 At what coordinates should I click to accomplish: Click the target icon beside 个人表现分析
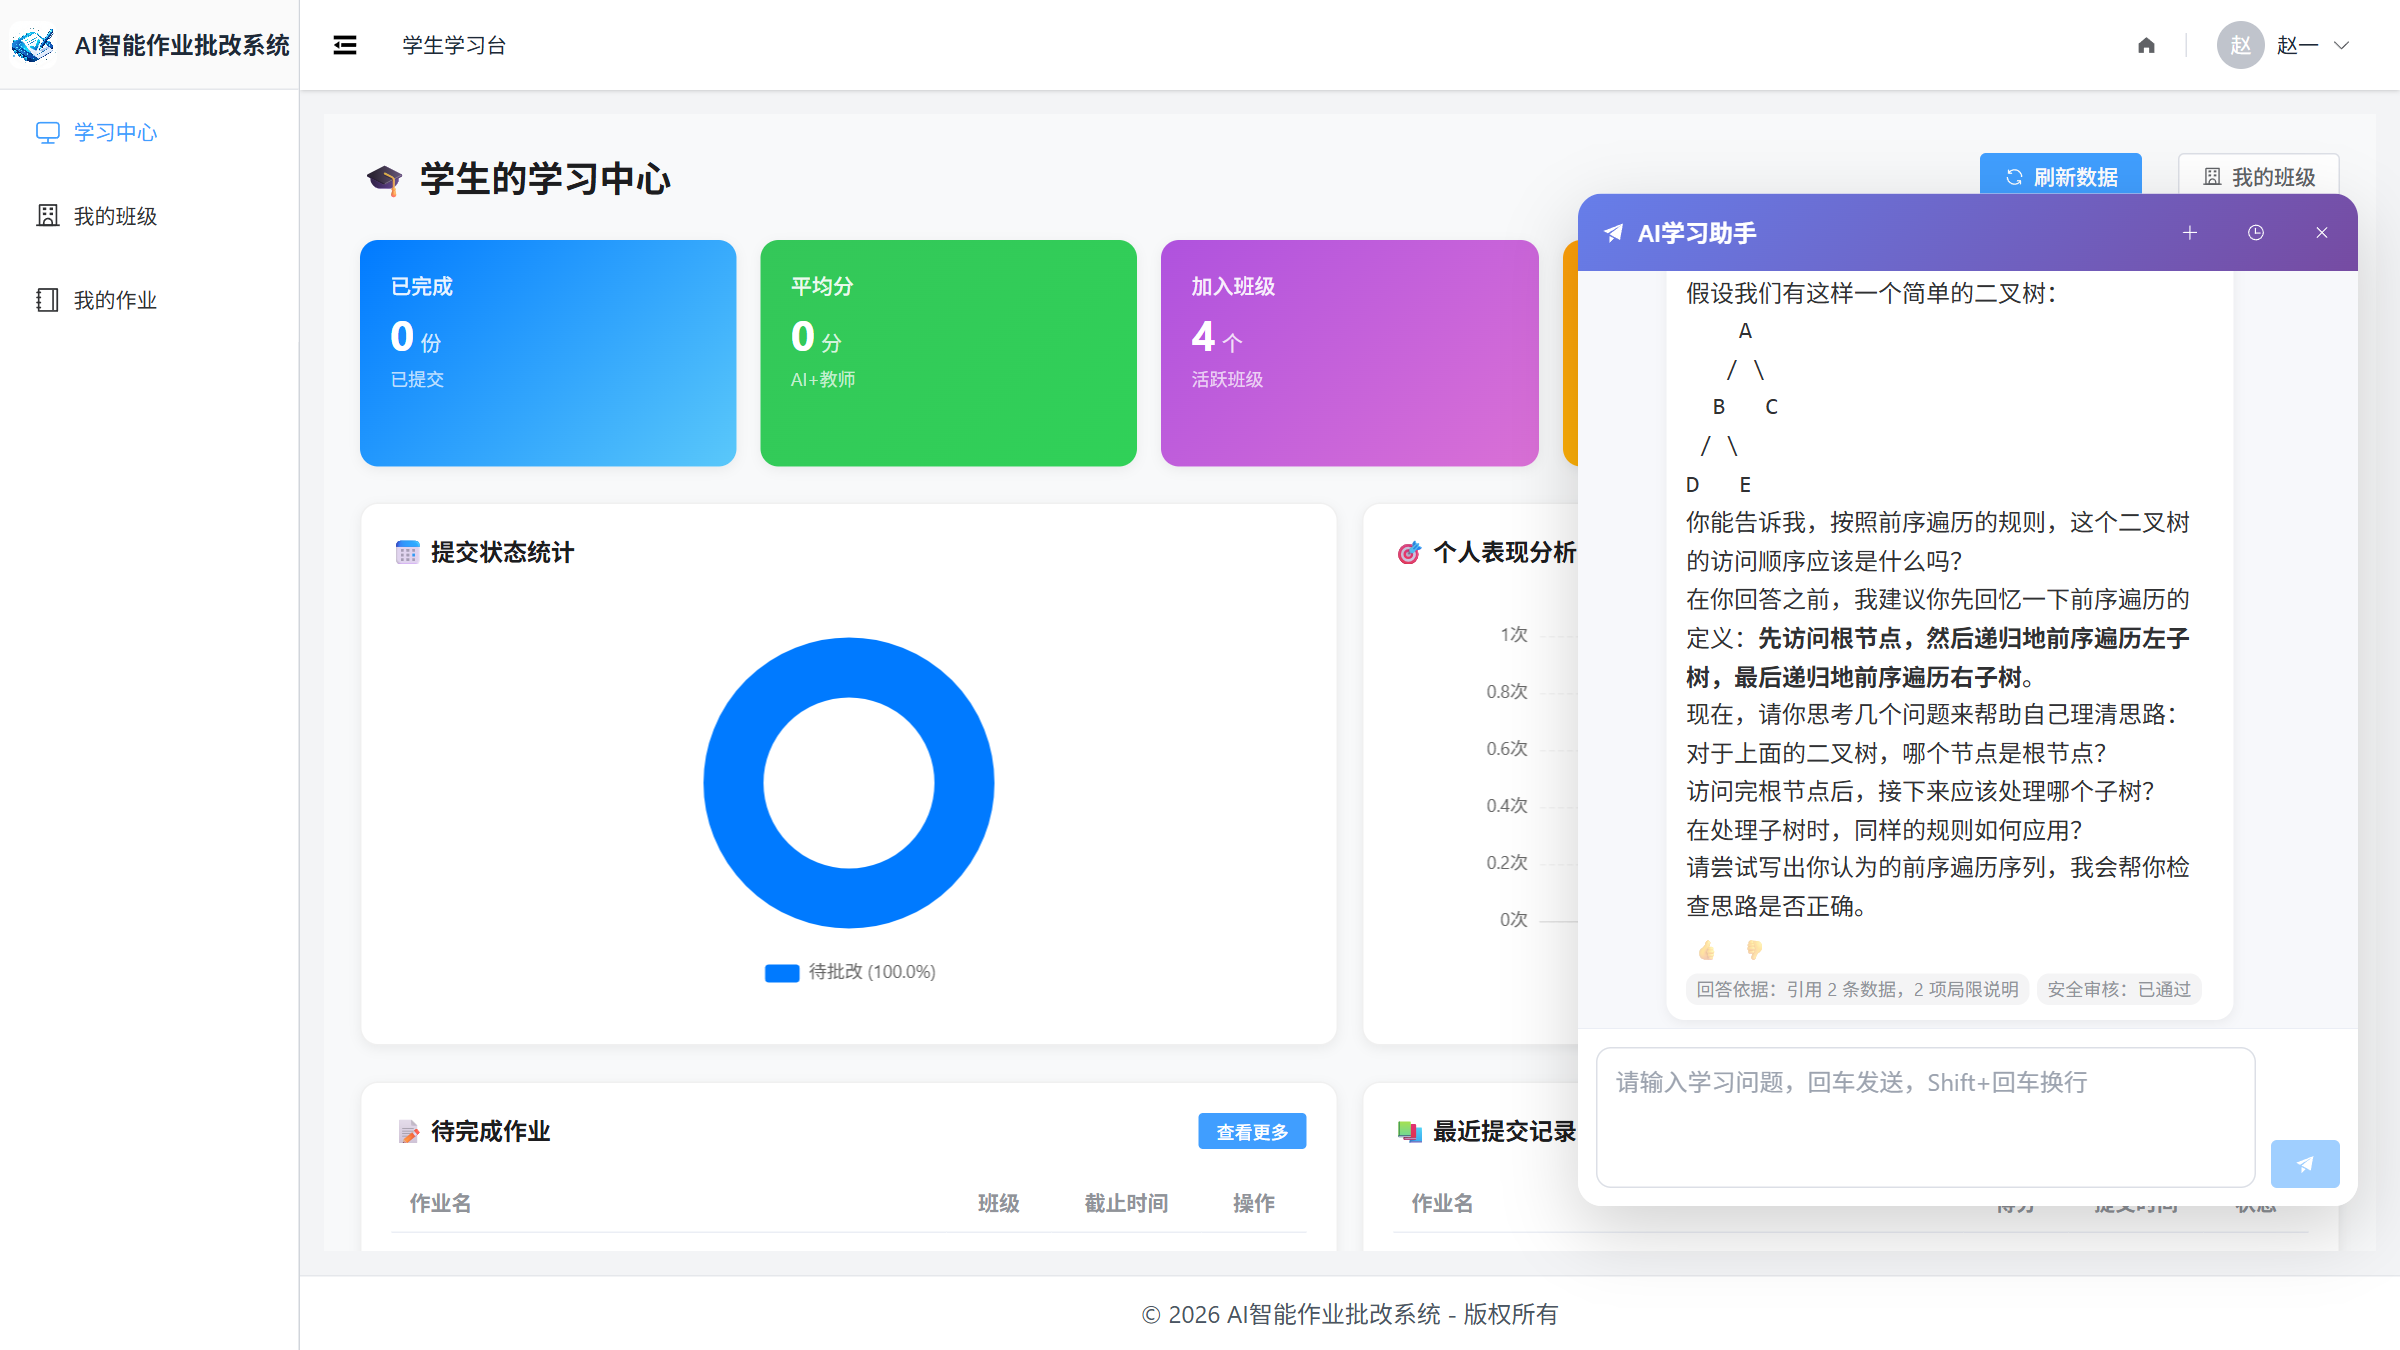(x=1409, y=552)
